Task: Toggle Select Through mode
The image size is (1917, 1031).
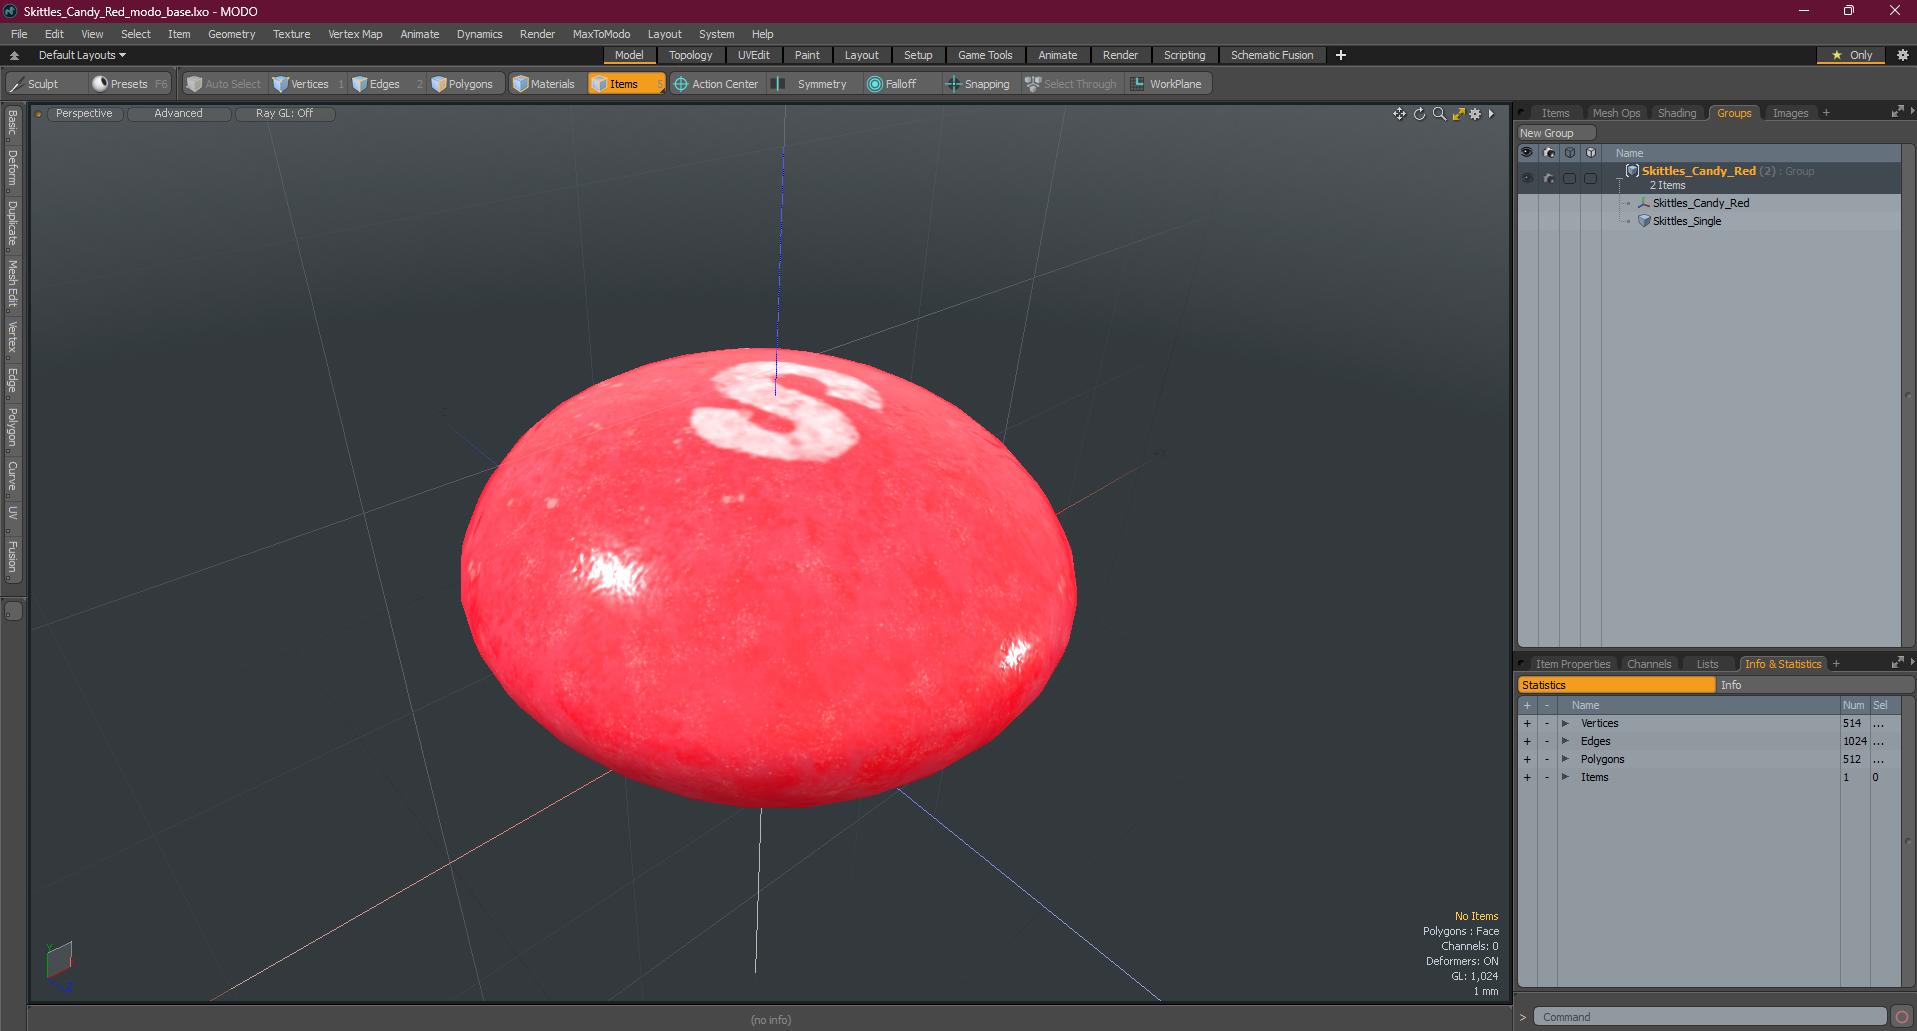Action: tap(1071, 84)
